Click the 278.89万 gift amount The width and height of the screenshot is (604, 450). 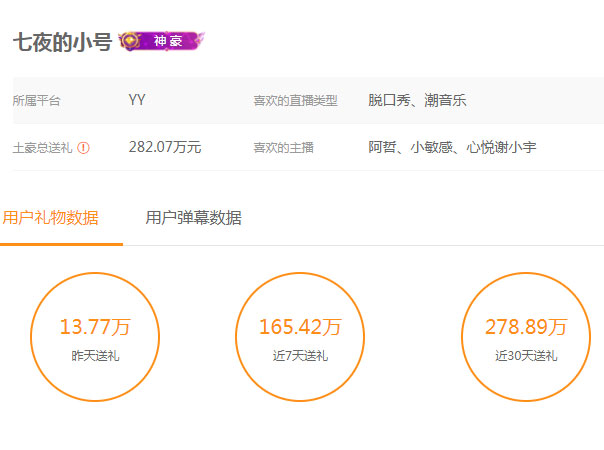click(526, 327)
